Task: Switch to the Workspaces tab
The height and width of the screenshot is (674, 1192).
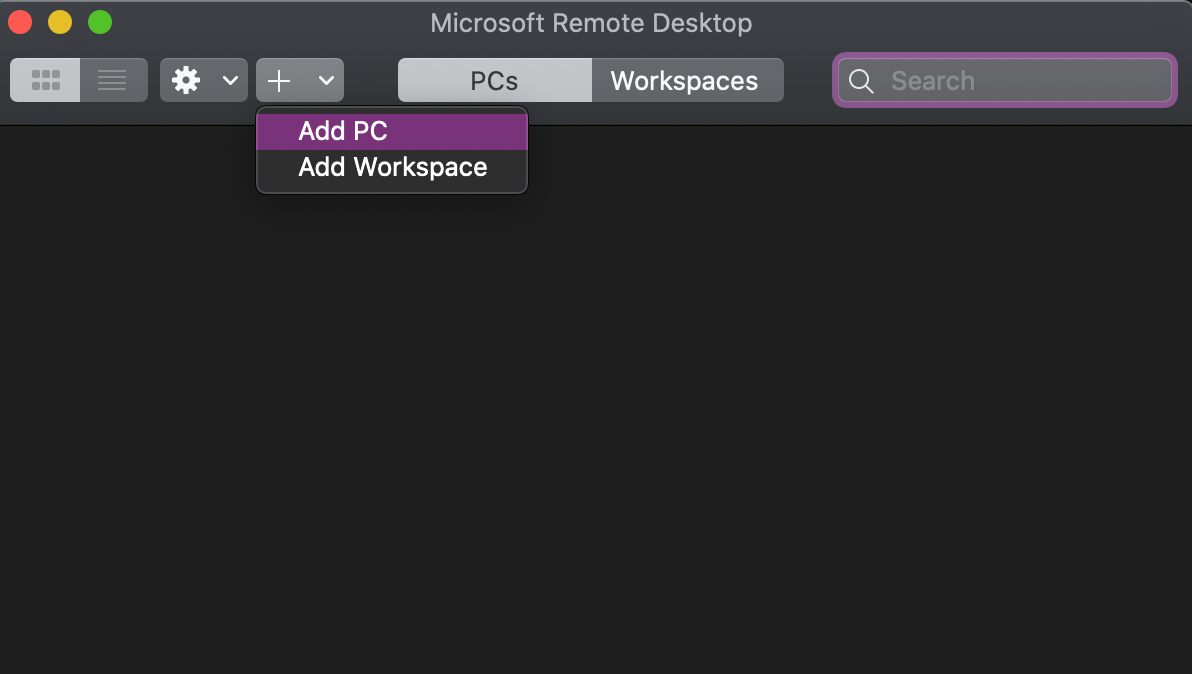Action: pyautogui.click(x=687, y=80)
